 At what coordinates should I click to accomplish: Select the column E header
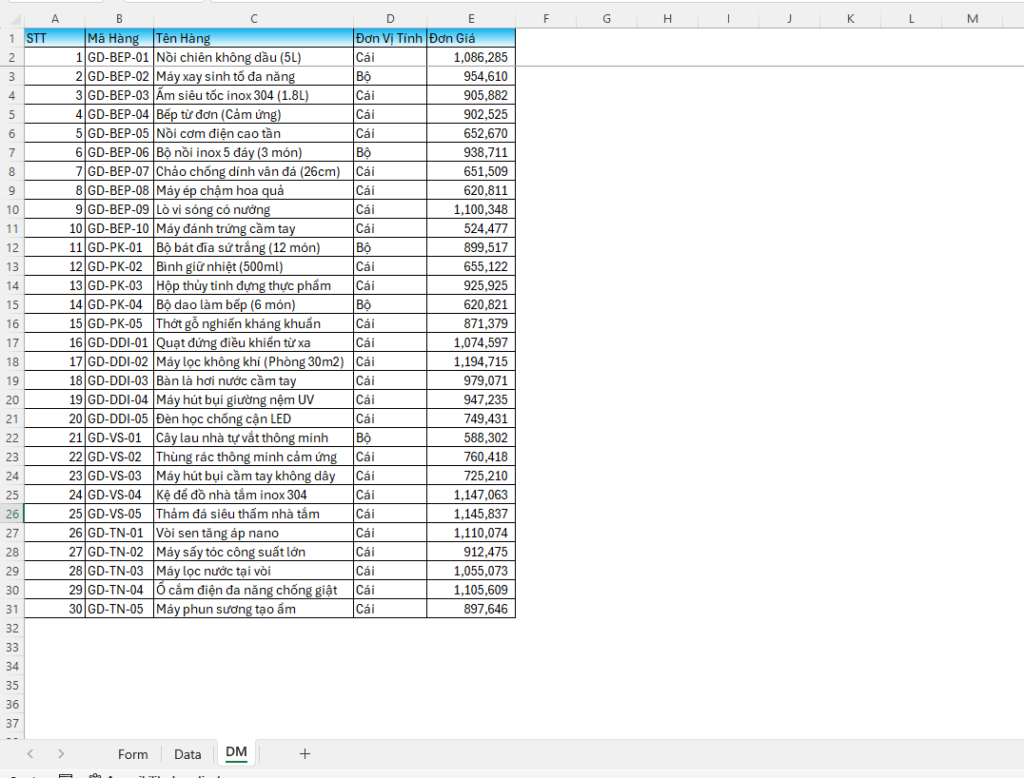click(x=470, y=18)
